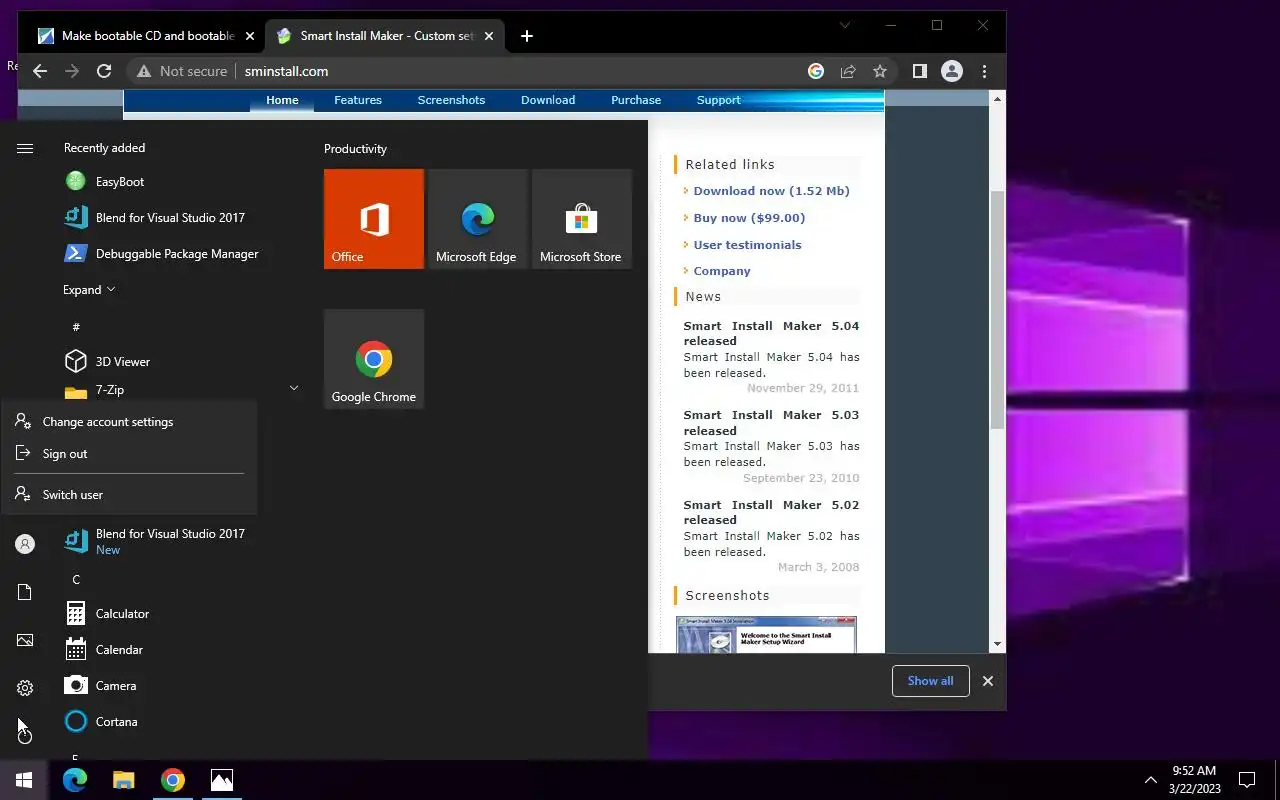Click the taskbar clock showing 9:52 AM

tap(1194, 780)
